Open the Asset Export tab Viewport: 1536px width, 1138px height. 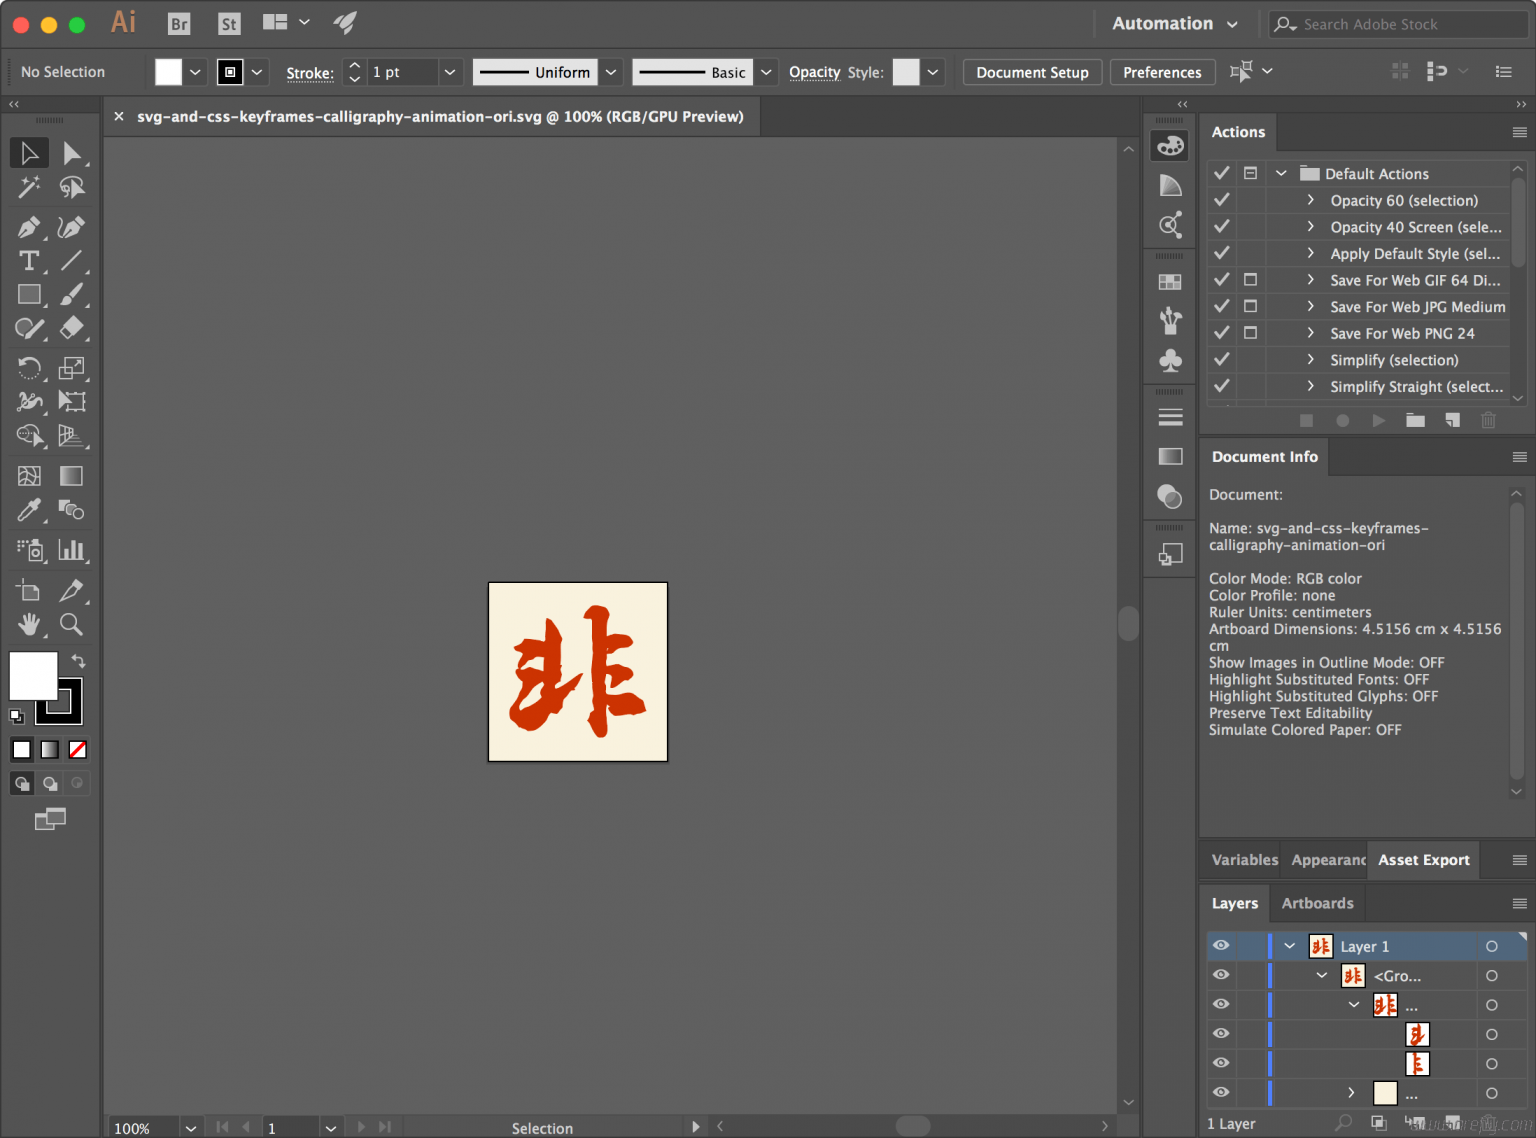coord(1423,860)
